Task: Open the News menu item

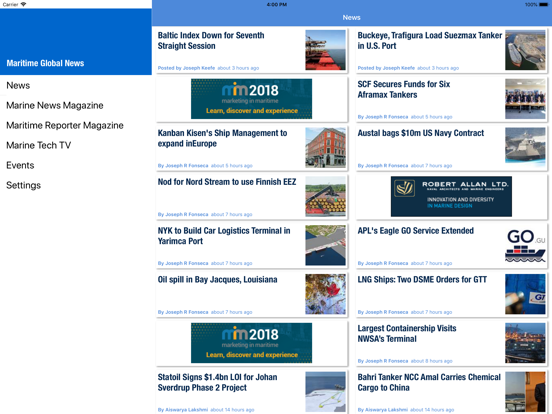Action: pos(76,86)
